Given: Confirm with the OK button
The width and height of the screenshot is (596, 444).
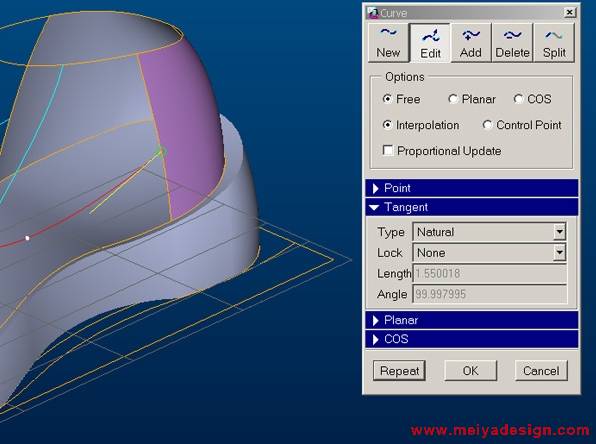Looking at the screenshot, I should 471,371.
